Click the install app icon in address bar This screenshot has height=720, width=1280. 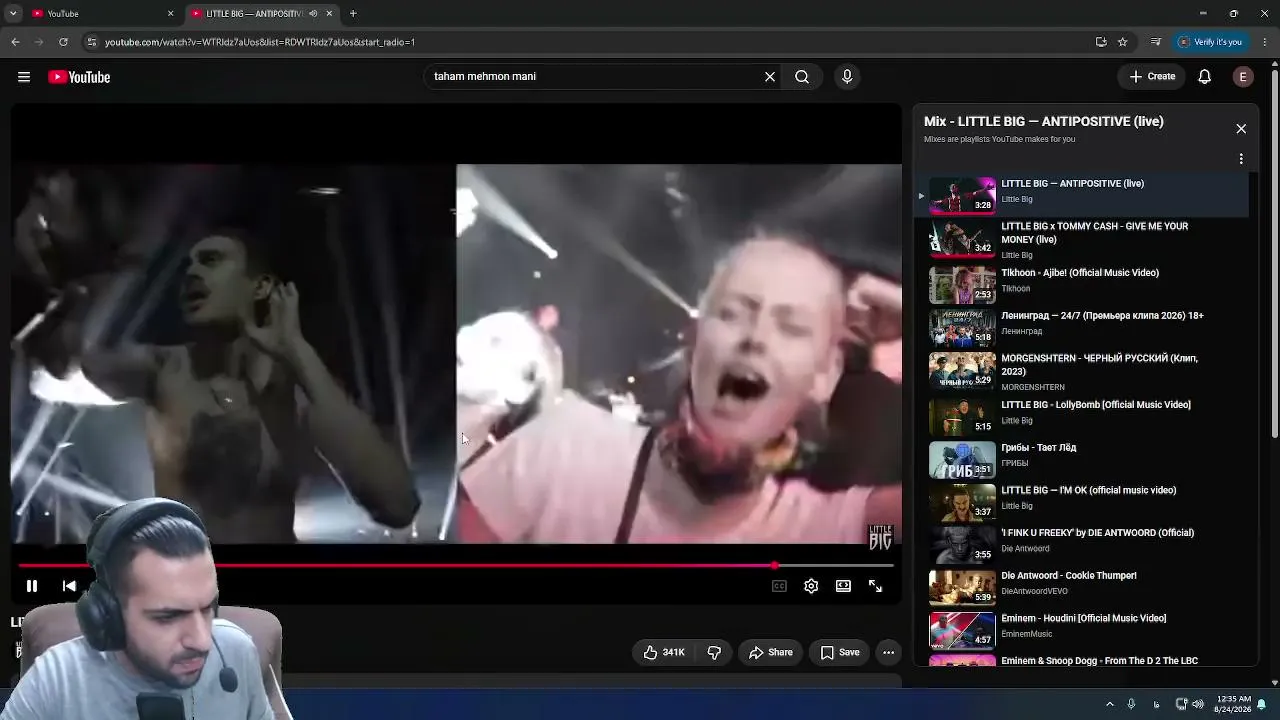pos(1101,42)
